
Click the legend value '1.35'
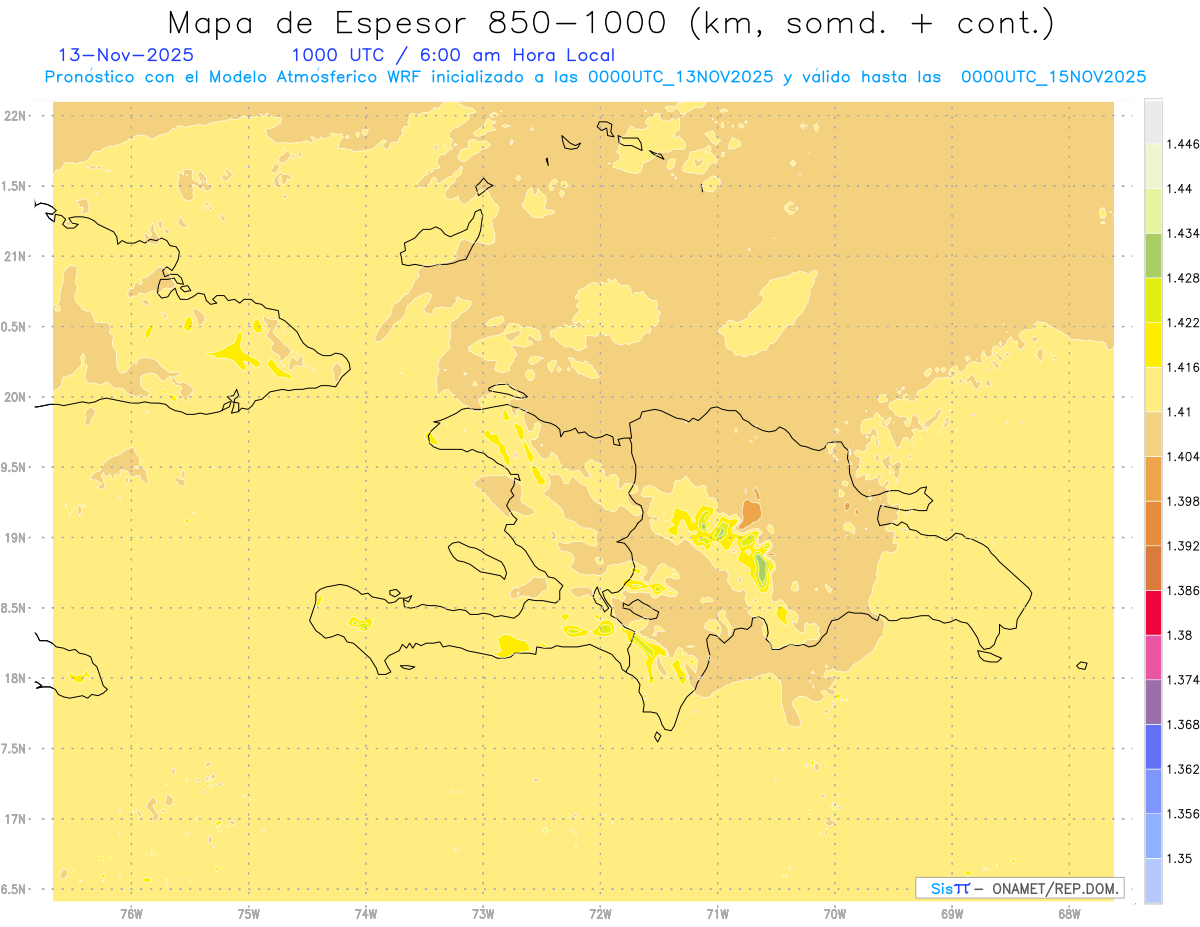point(1179,859)
